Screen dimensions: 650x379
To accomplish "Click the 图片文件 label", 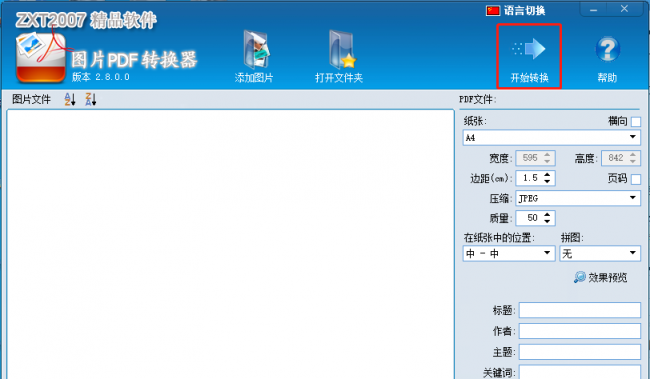I will (x=31, y=99).
